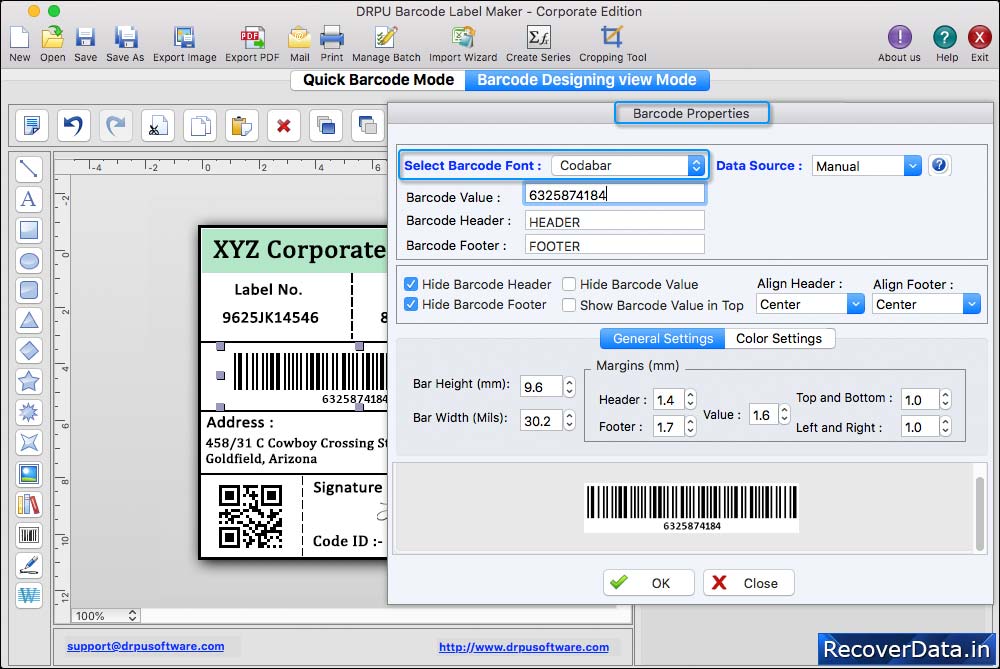The image size is (1000, 669).
Task: Click the Barcode Value input field
Action: (x=615, y=195)
